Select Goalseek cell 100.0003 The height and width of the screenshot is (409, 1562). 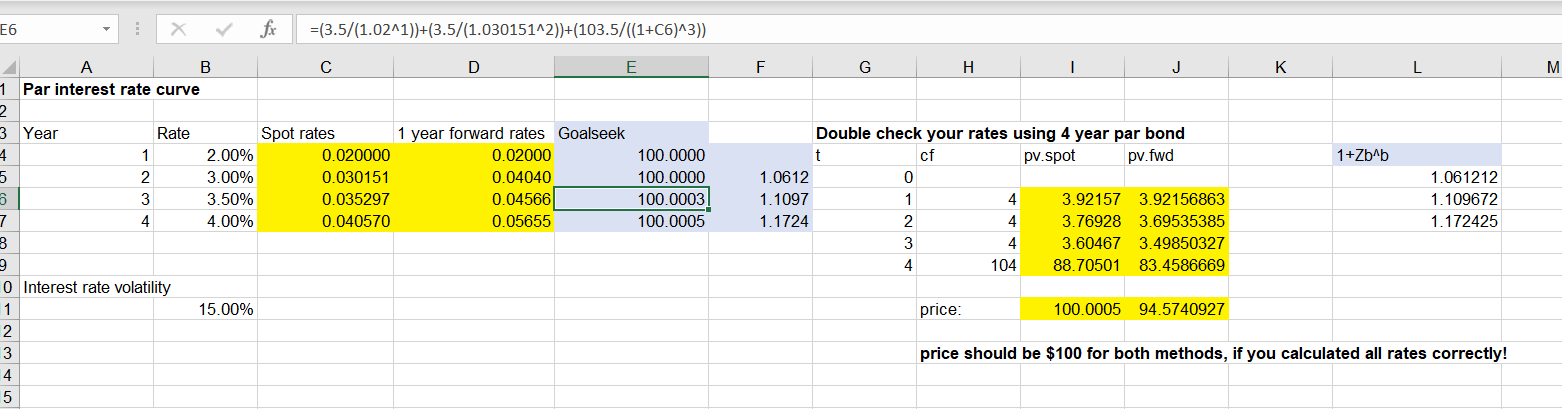pos(631,199)
